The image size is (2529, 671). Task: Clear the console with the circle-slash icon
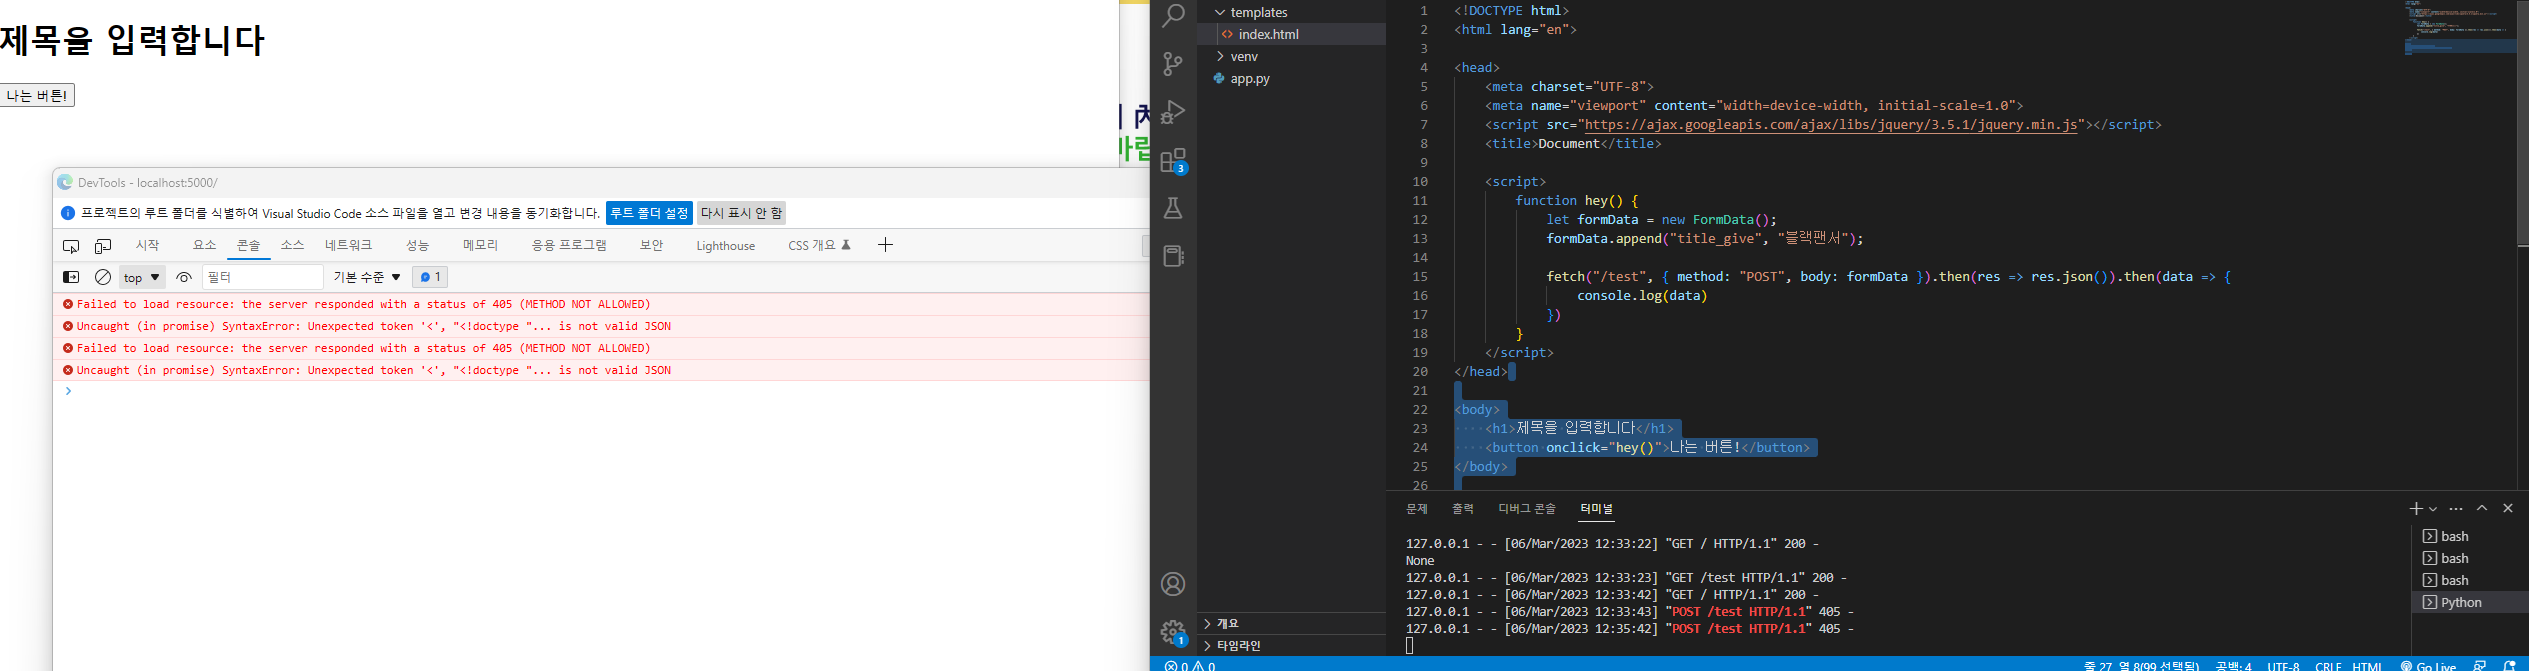coord(103,277)
